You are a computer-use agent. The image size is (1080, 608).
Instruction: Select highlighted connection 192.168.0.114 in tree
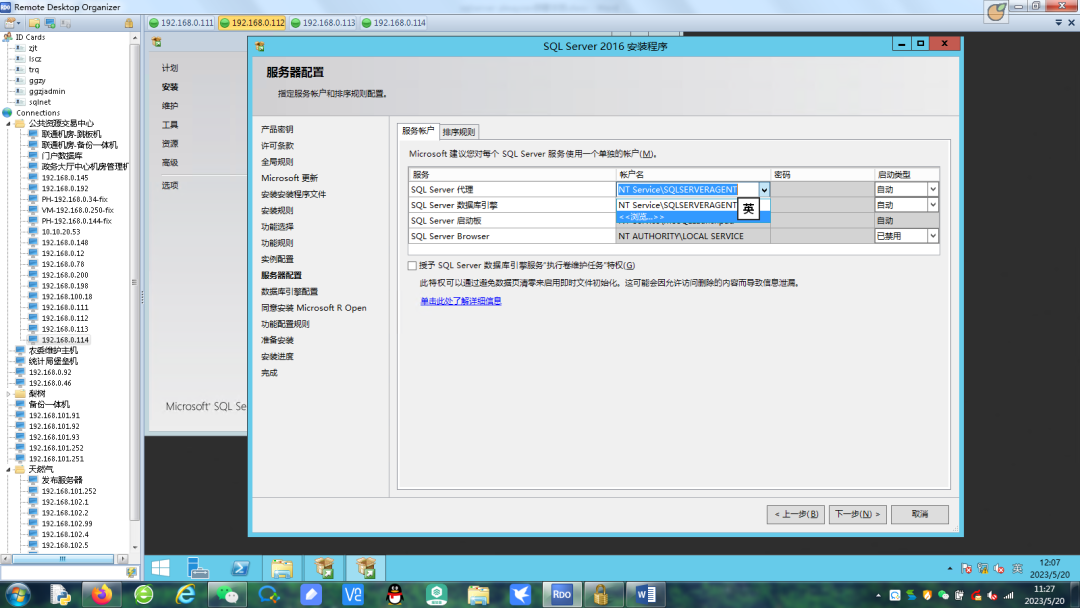[x=65, y=340]
